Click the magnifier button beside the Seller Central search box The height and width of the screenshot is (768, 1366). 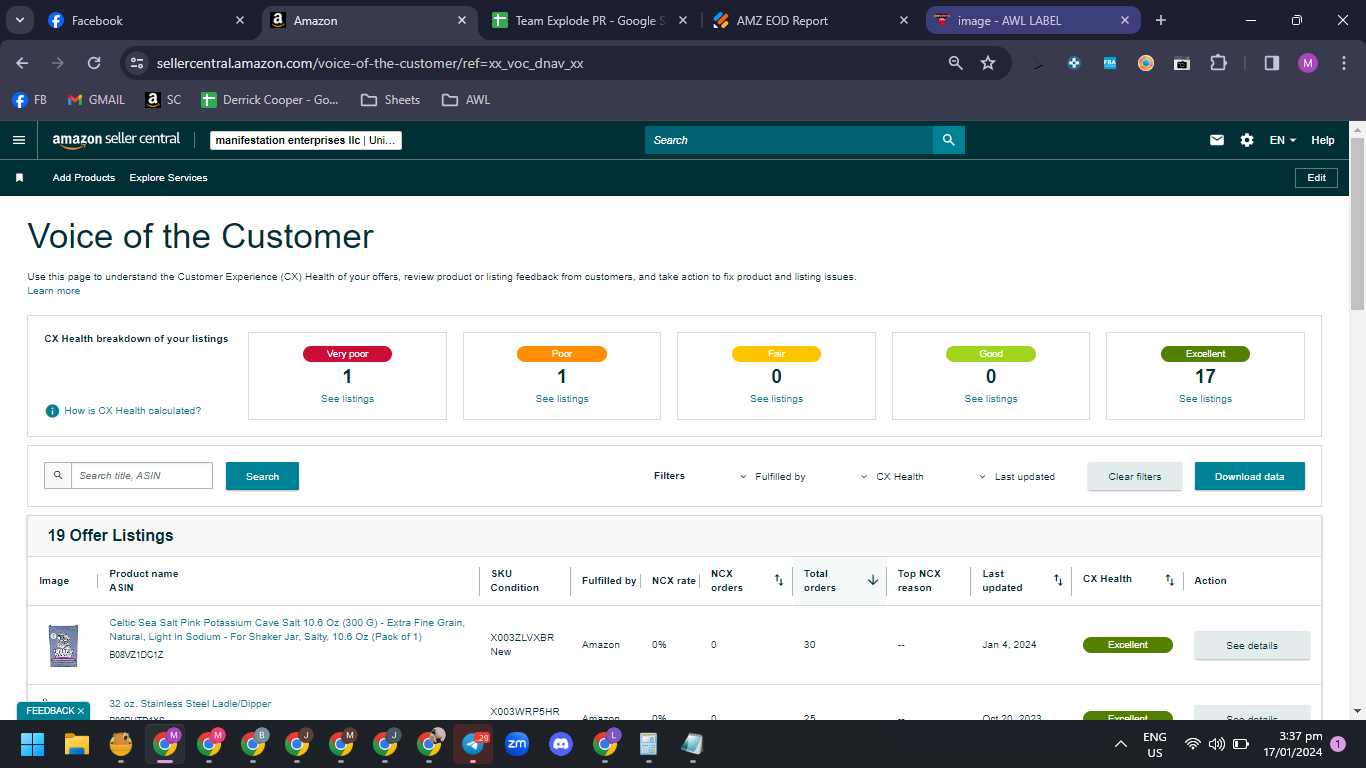(948, 140)
